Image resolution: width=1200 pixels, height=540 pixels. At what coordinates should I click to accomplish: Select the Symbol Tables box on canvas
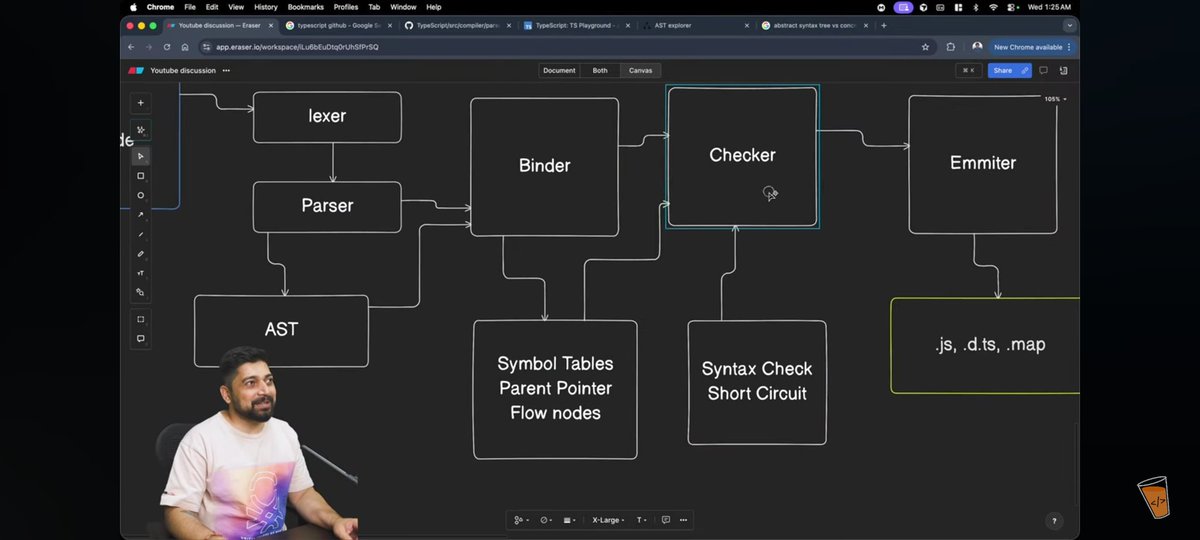[555, 389]
